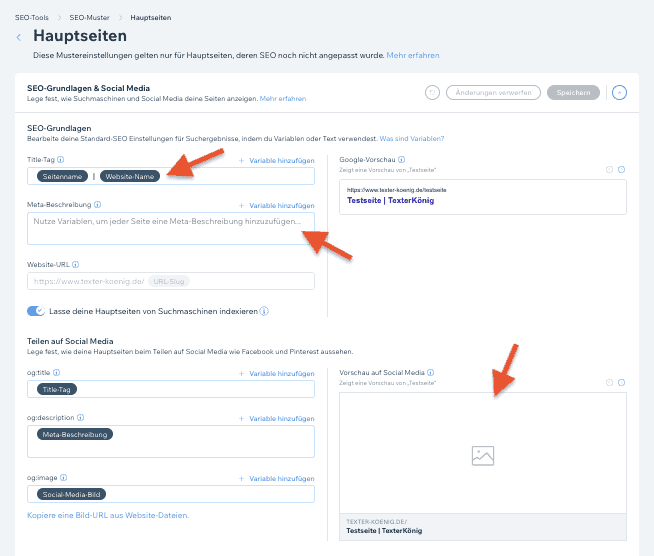Add variable to the Title-Tag field
654x556 pixels.
click(x=277, y=161)
